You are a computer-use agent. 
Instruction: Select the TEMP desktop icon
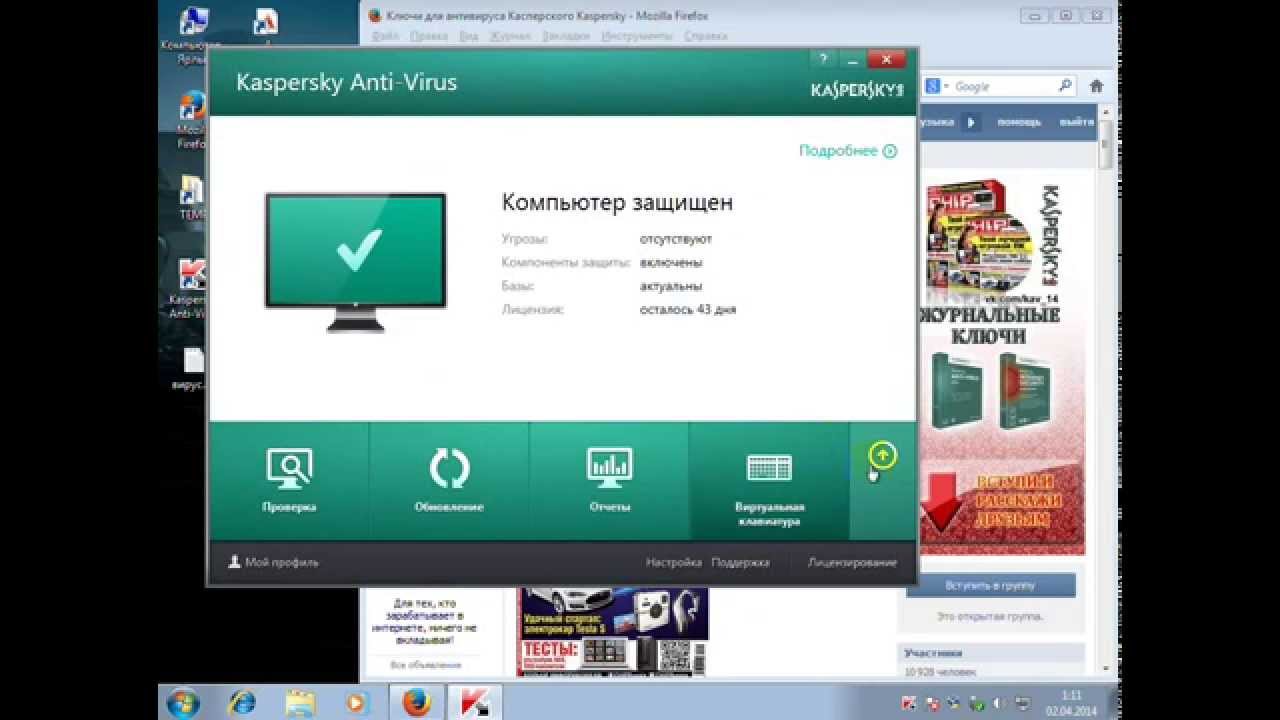tap(191, 198)
